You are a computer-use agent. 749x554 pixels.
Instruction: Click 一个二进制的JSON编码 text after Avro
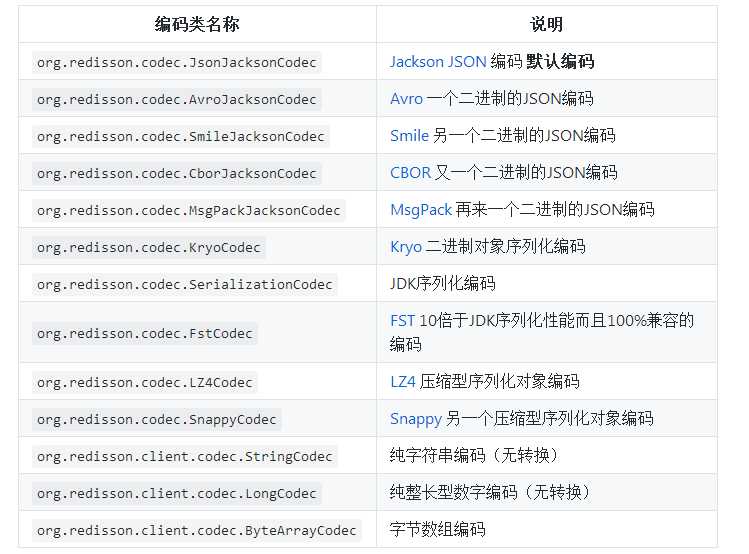tap(510, 98)
